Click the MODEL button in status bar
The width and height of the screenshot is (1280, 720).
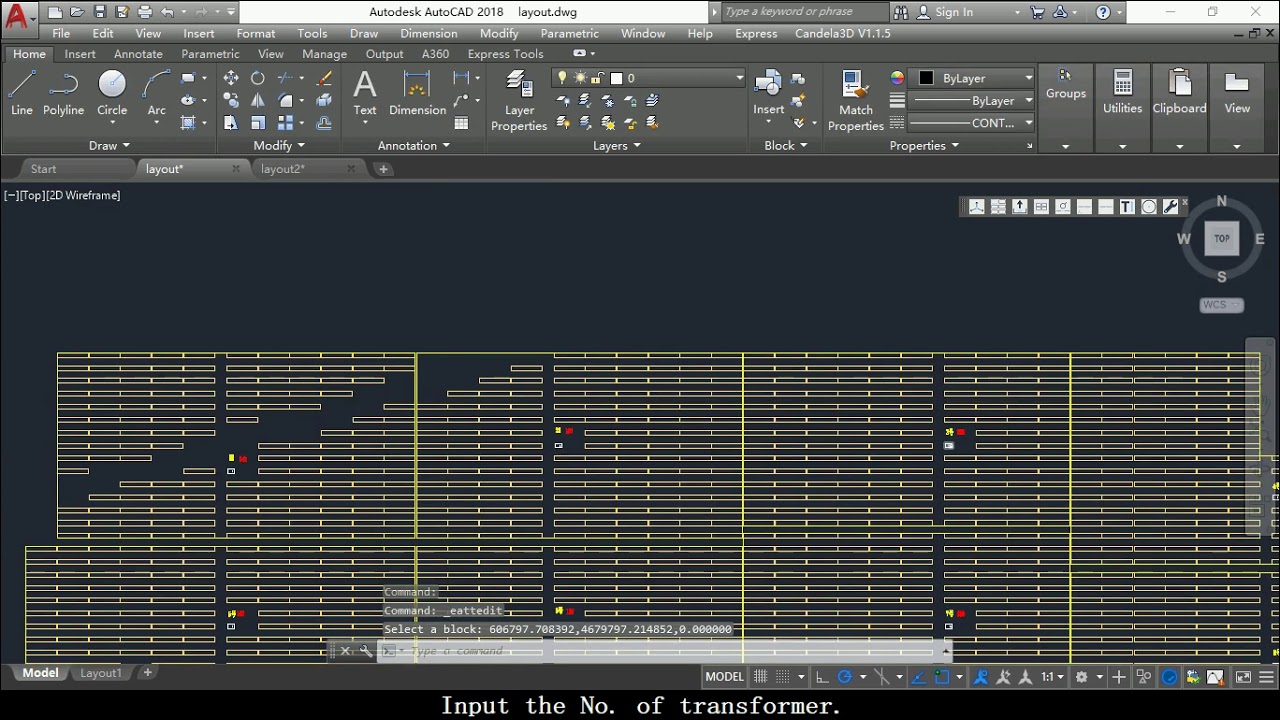coord(724,677)
